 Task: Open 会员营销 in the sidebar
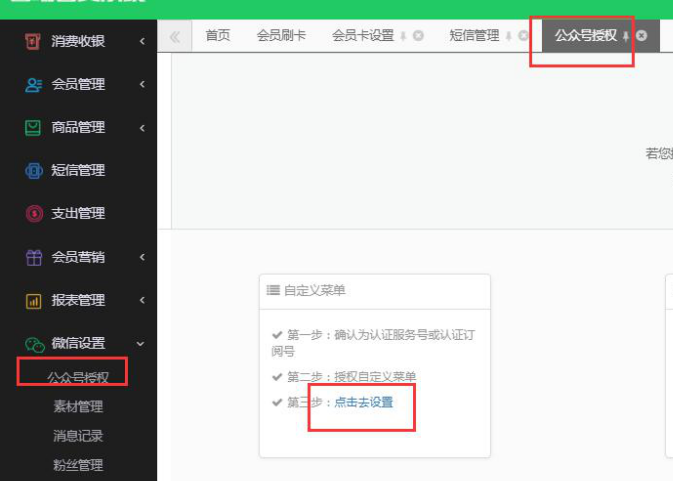tap(78, 257)
